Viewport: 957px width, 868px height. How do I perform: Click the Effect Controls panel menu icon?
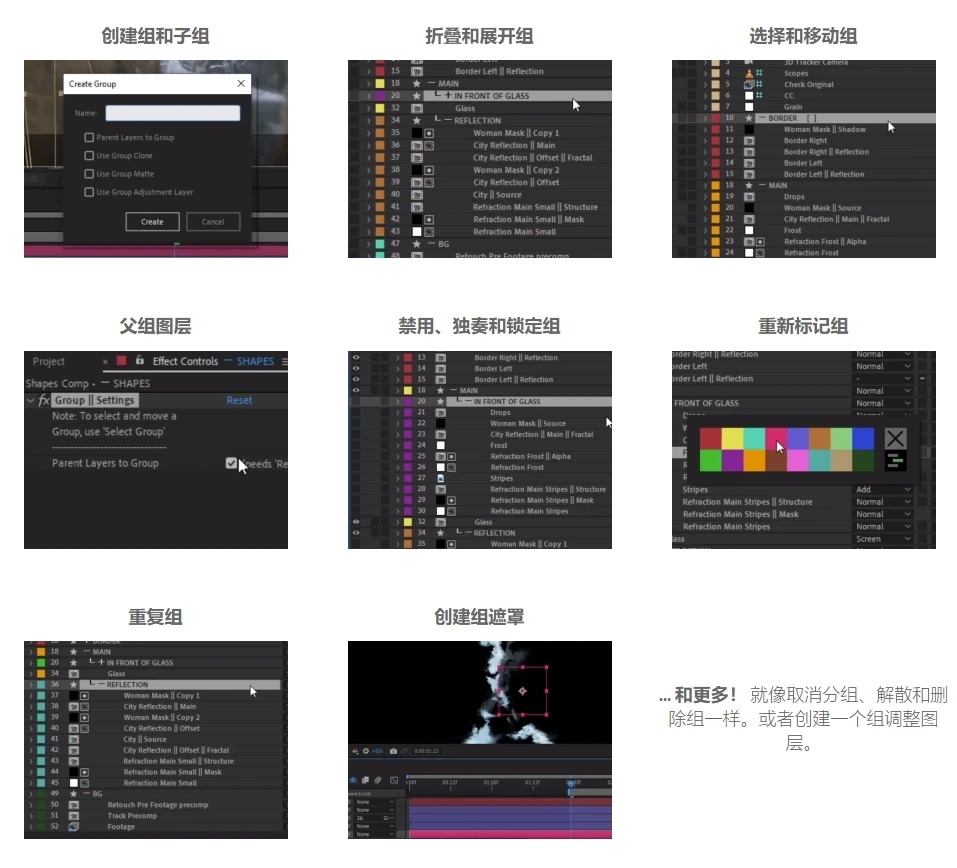click(x=284, y=361)
